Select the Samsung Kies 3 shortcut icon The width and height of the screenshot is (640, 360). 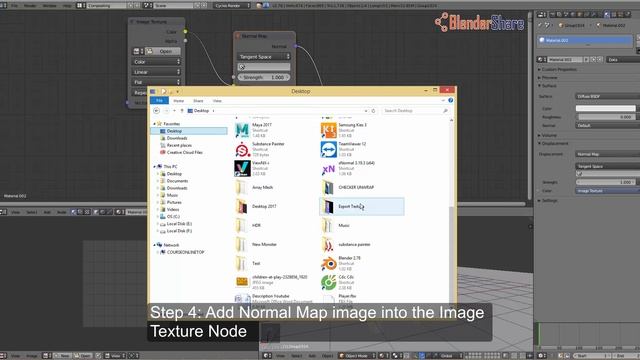click(x=329, y=130)
